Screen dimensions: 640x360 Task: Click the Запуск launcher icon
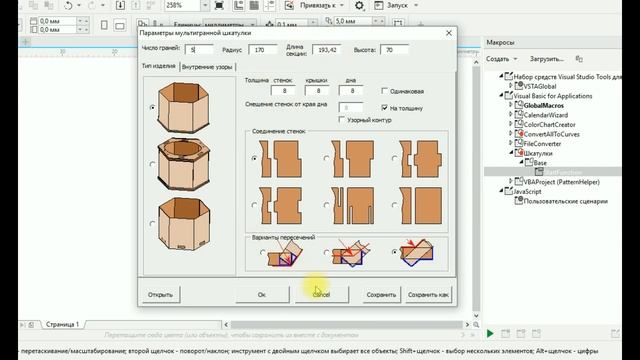pyautogui.click(x=378, y=5)
